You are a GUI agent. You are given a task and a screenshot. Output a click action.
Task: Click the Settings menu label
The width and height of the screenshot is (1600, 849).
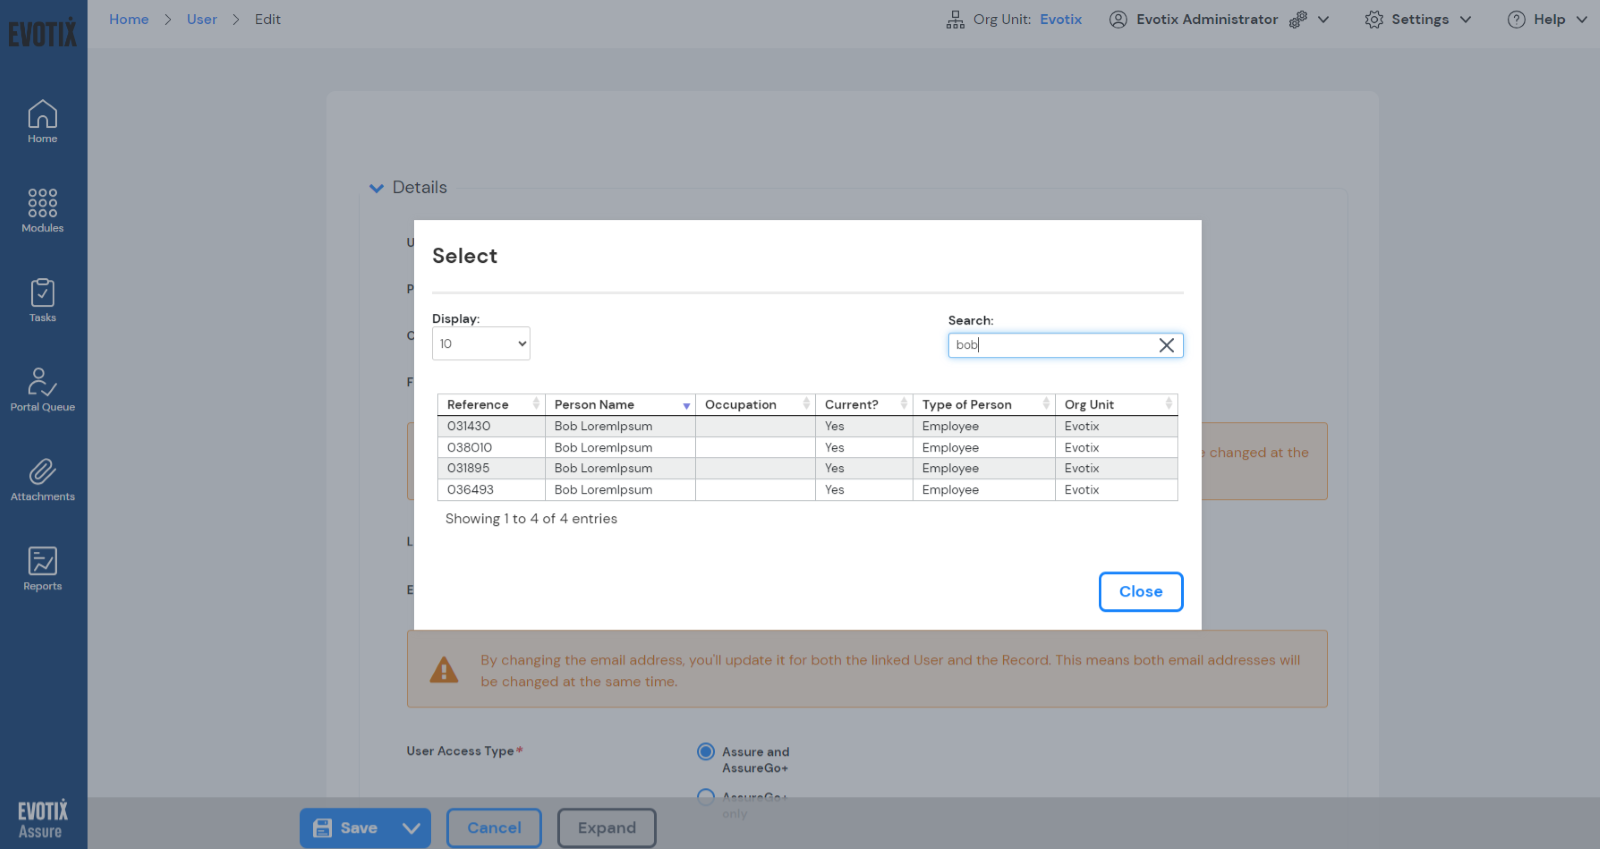1420,19
